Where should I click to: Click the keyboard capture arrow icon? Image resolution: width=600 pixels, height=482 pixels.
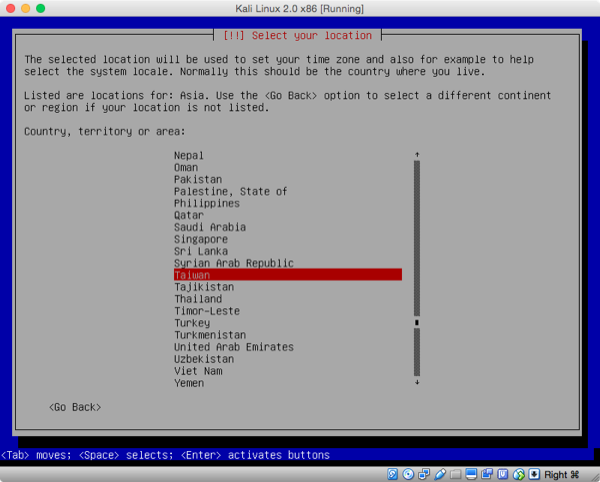534,474
